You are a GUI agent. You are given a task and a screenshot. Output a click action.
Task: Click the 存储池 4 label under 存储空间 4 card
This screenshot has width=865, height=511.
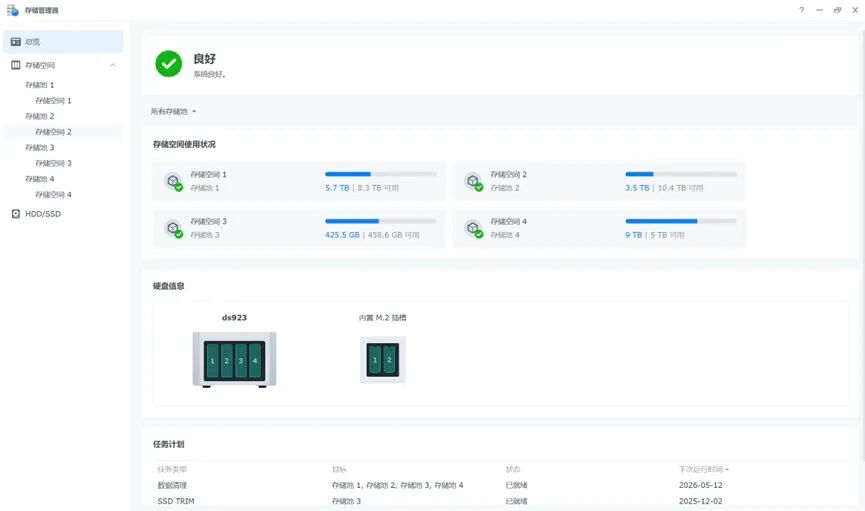click(505, 235)
